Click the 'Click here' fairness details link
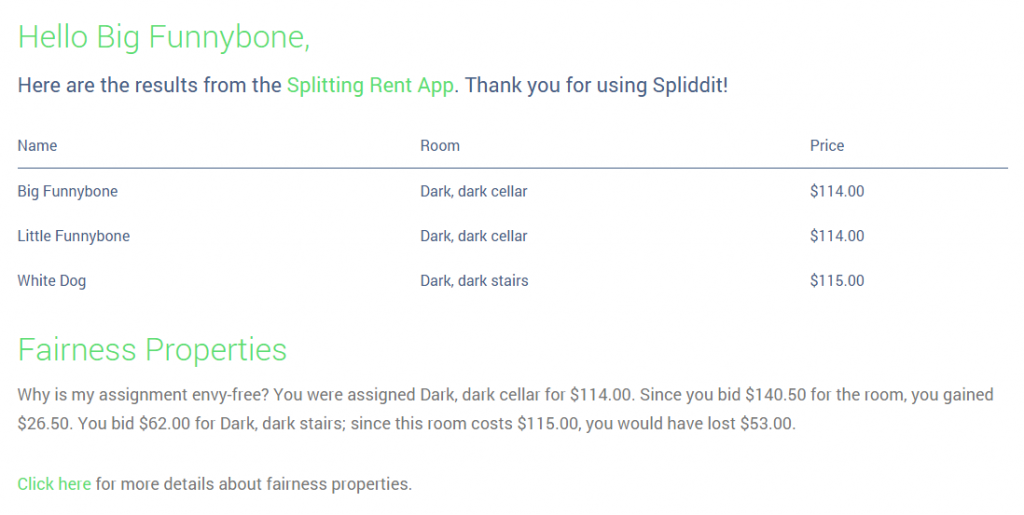Viewport: 1024px width, 515px height. click(x=54, y=484)
